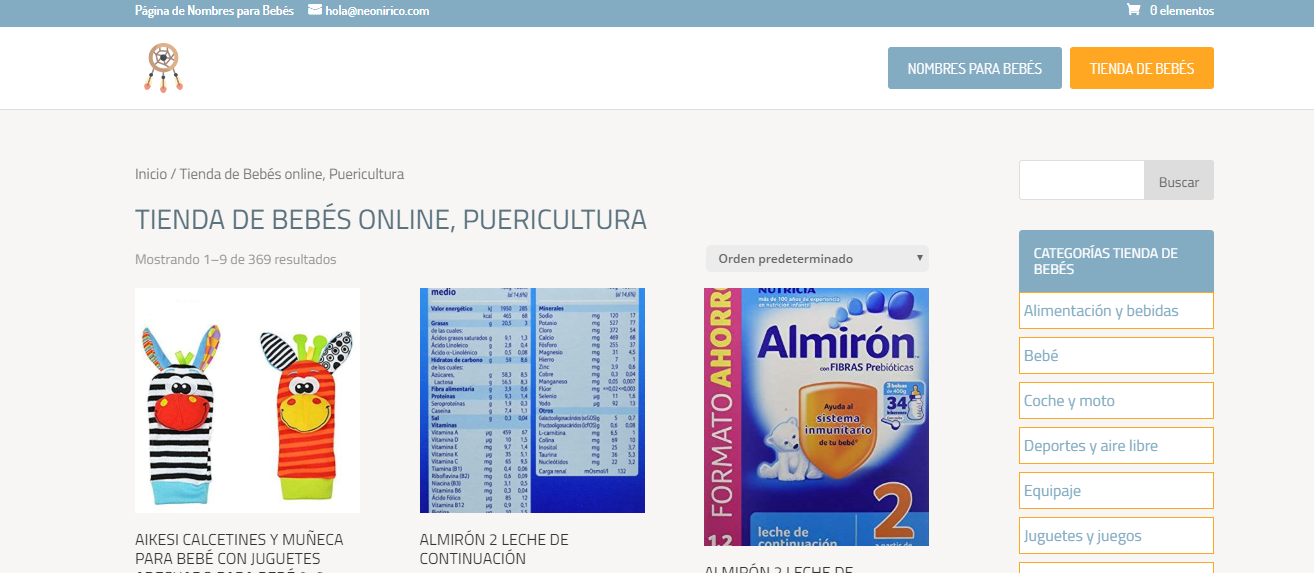The height and width of the screenshot is (573, 1314).
Task: Click the Buscar button
Action: [x=1179, y=182]
